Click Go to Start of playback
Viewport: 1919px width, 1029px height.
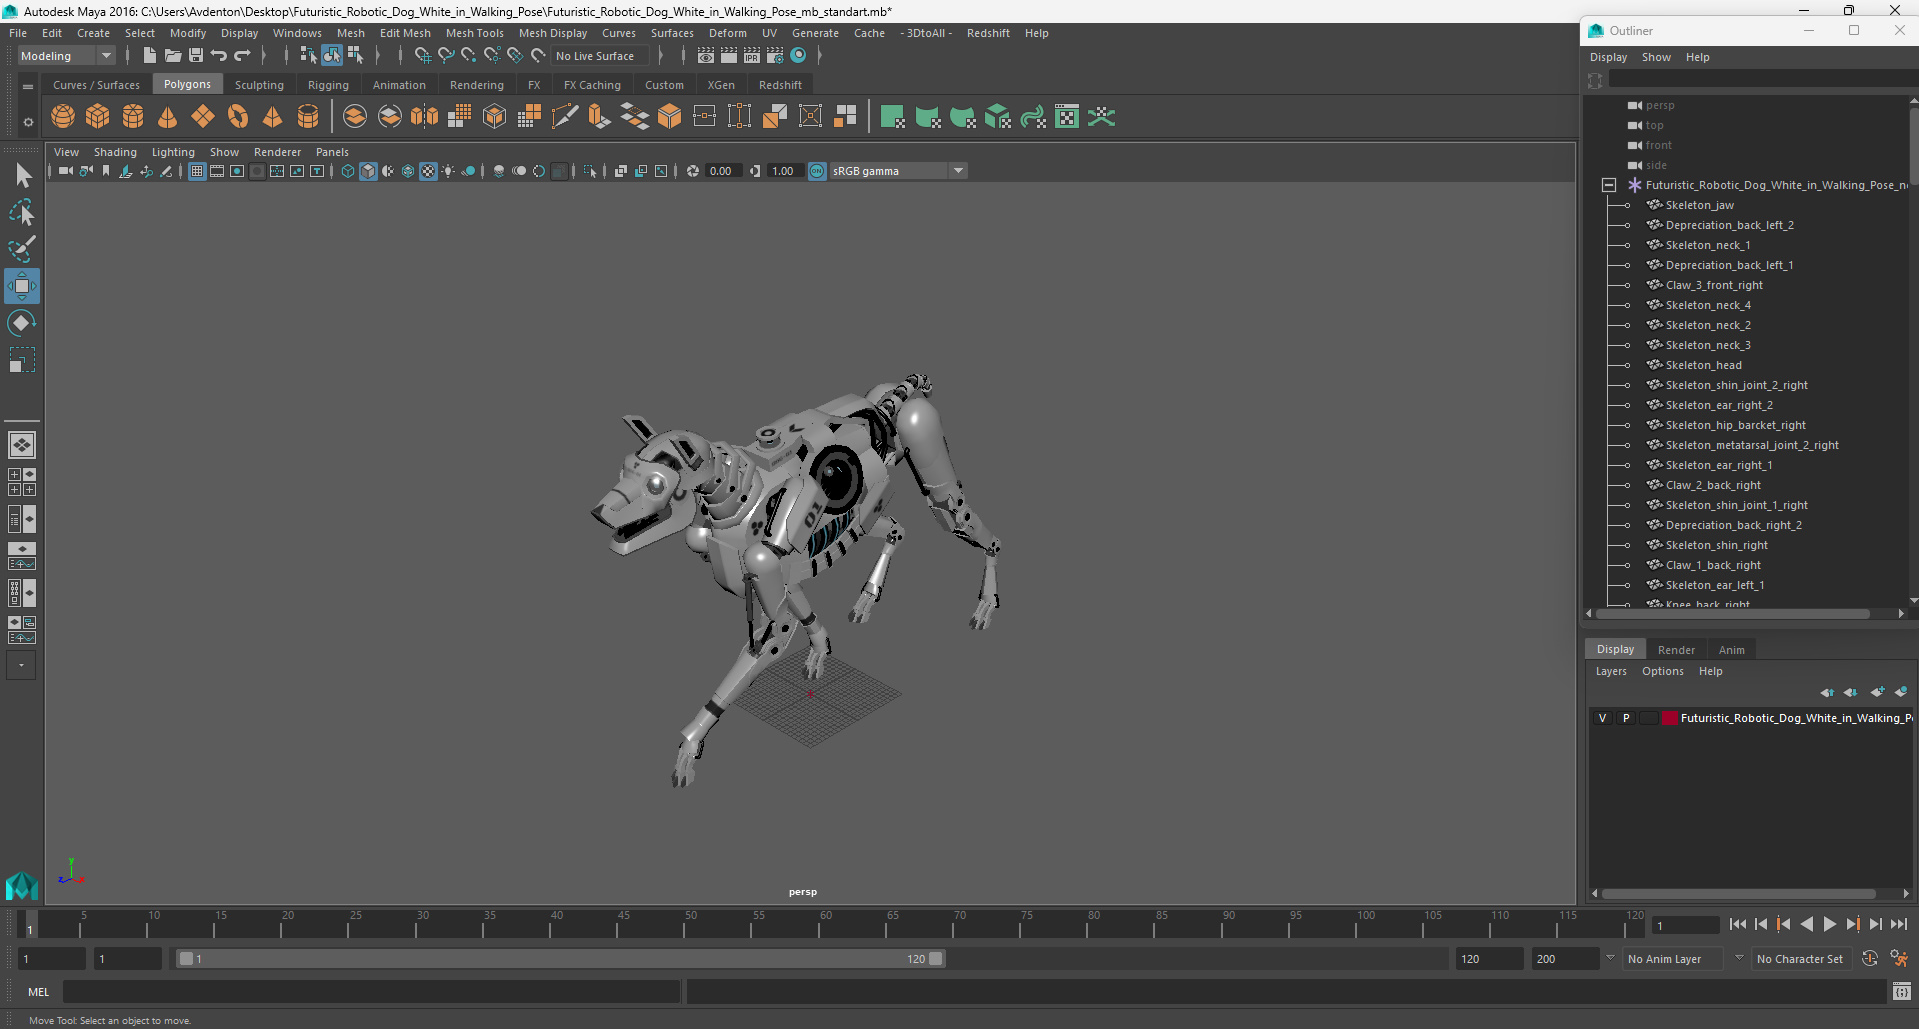[1738, 925]
